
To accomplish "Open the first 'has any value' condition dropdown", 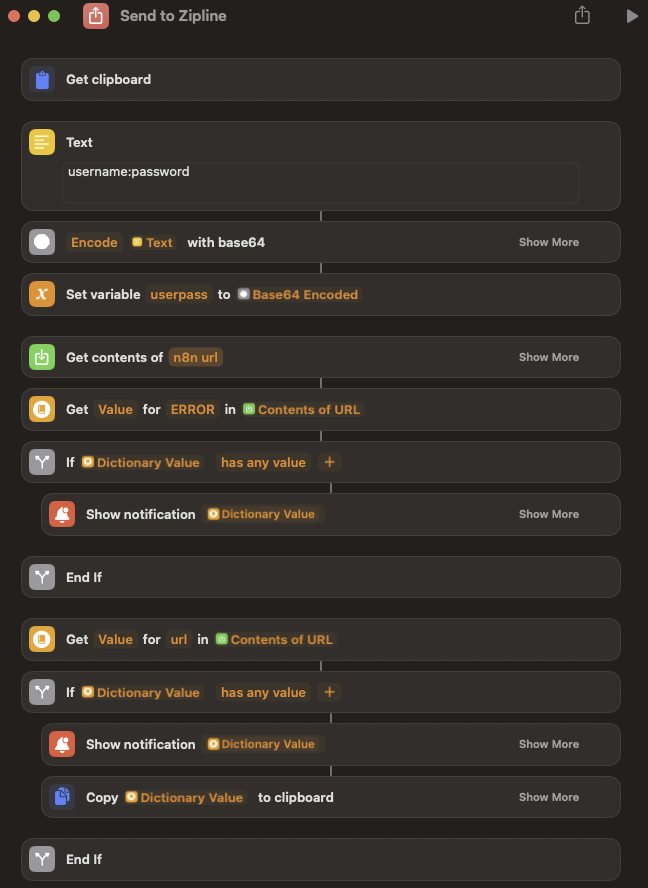I will point(263,462).
